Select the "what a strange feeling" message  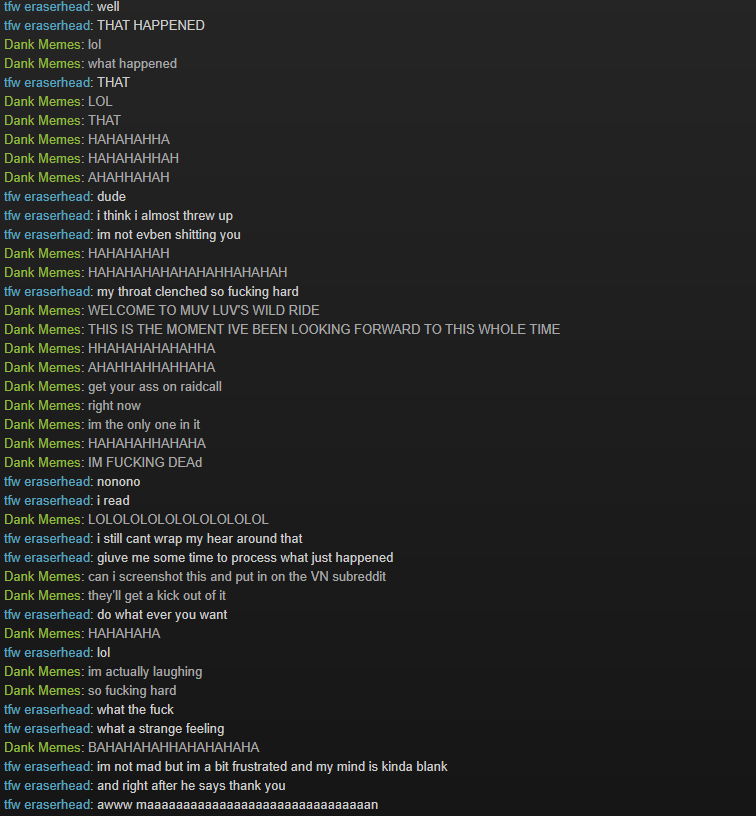click(160, 729)
